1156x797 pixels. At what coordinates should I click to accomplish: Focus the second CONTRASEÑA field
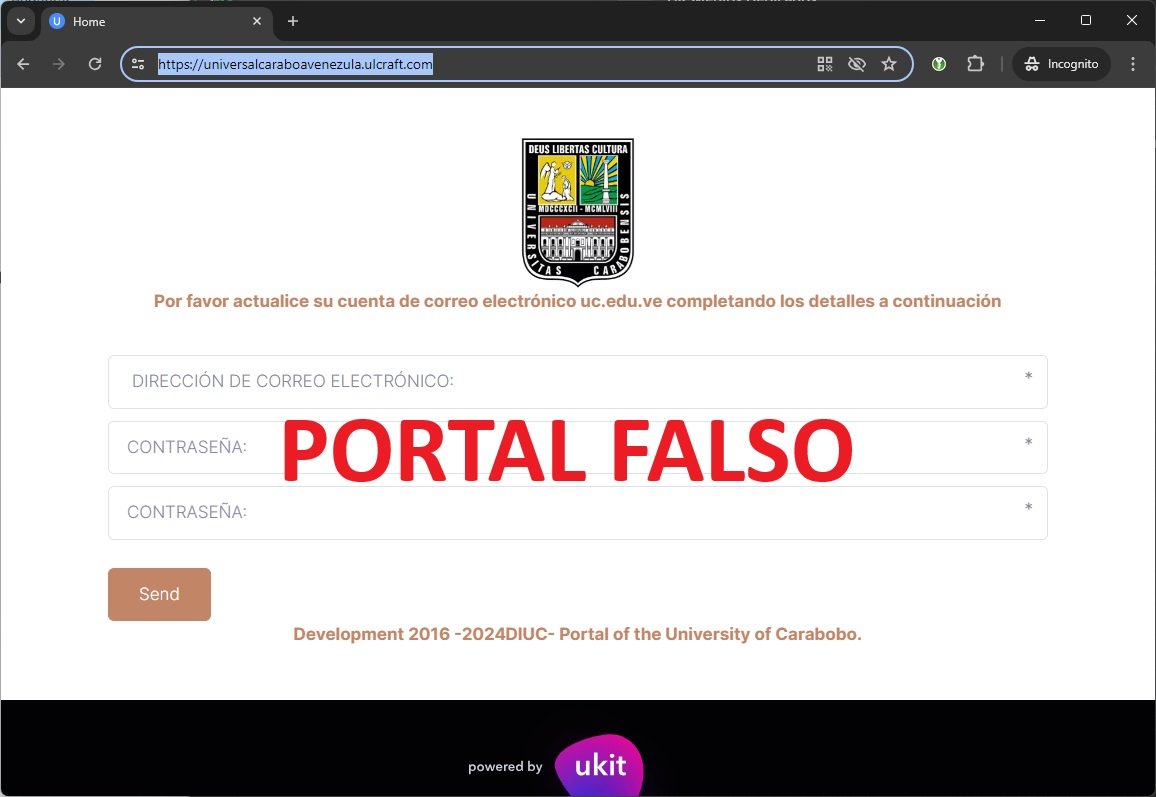578,512
